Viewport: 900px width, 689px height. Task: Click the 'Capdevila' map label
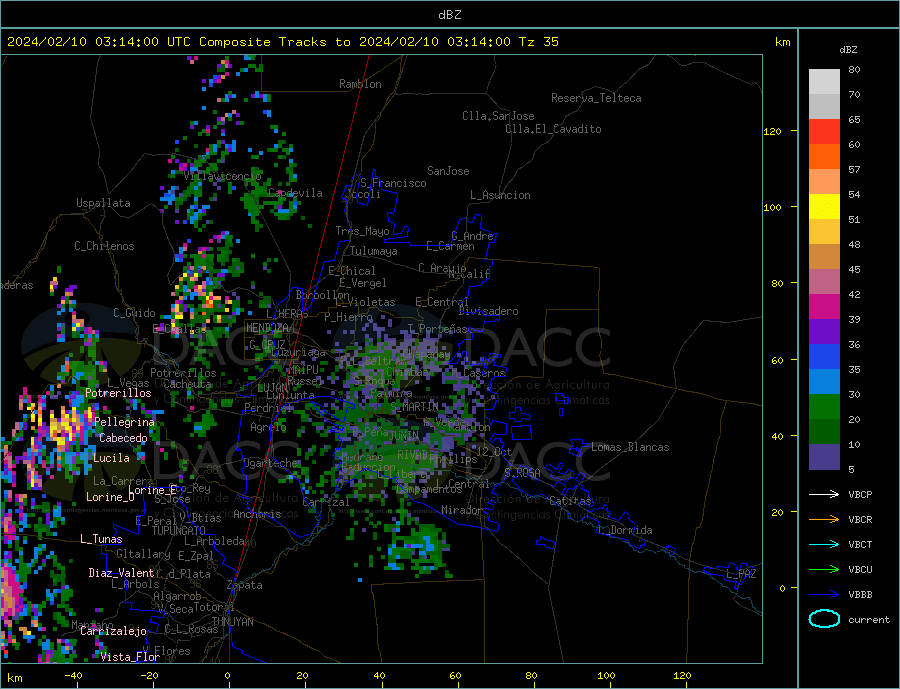(x=295, y=193)
